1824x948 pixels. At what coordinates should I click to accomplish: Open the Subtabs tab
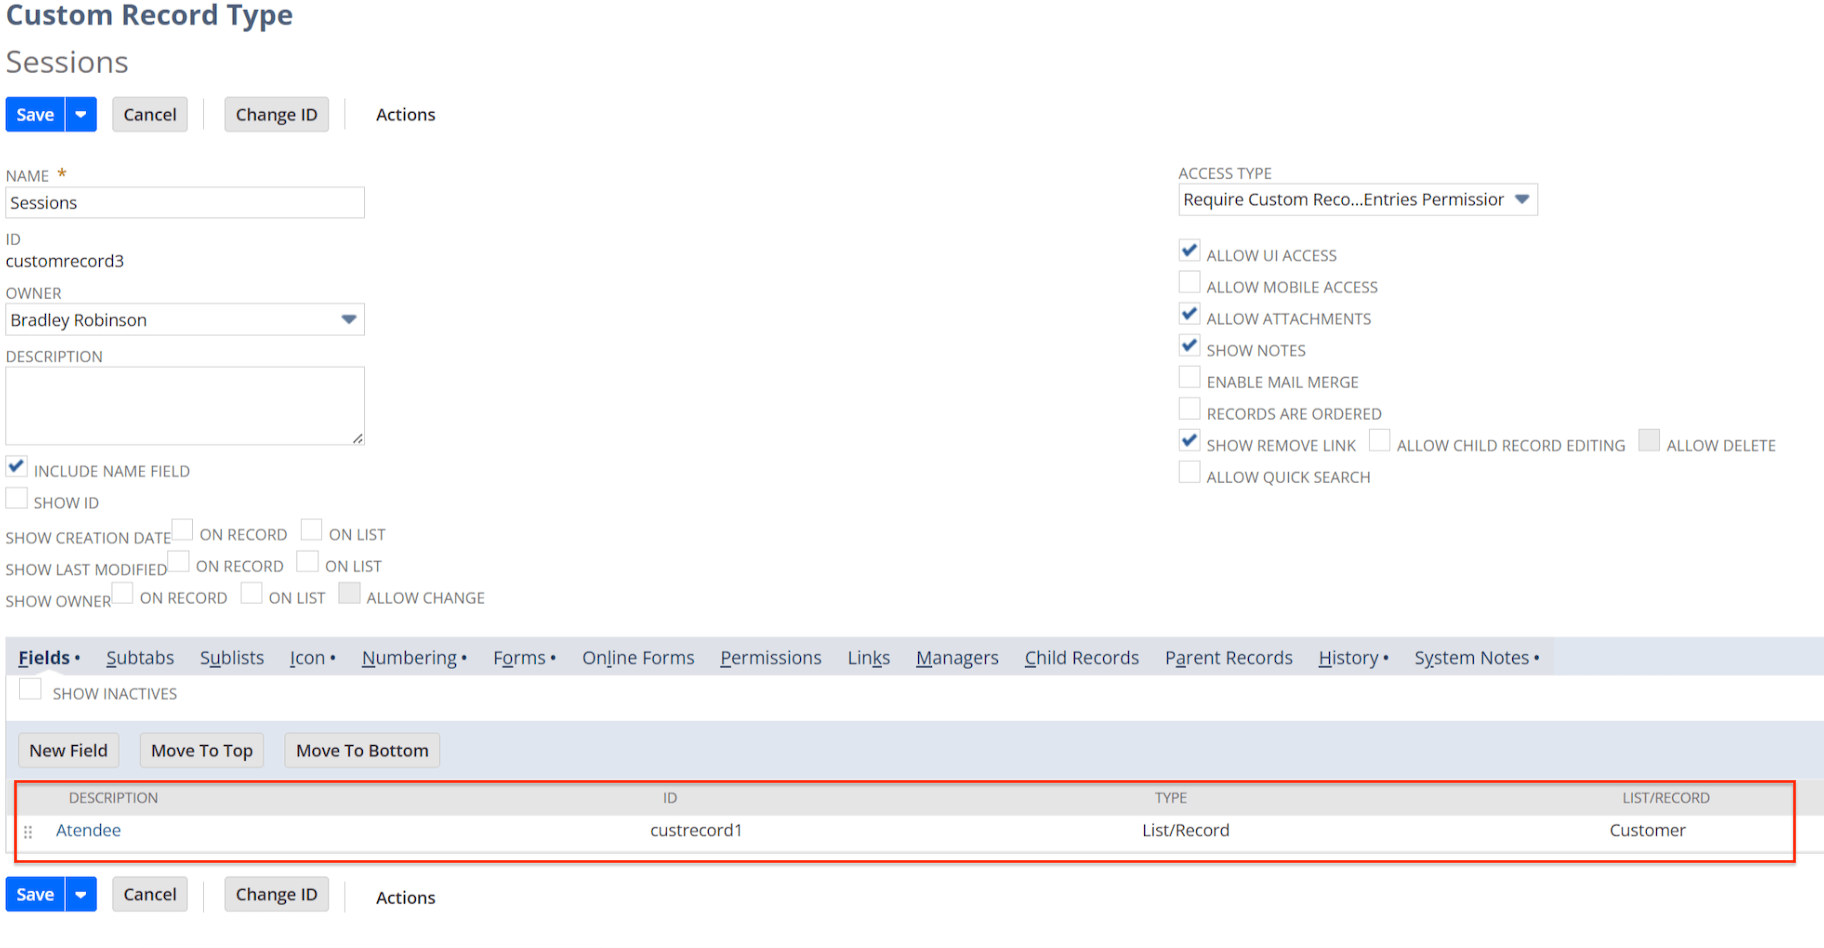pyautogui.click(x=140, y=657)
